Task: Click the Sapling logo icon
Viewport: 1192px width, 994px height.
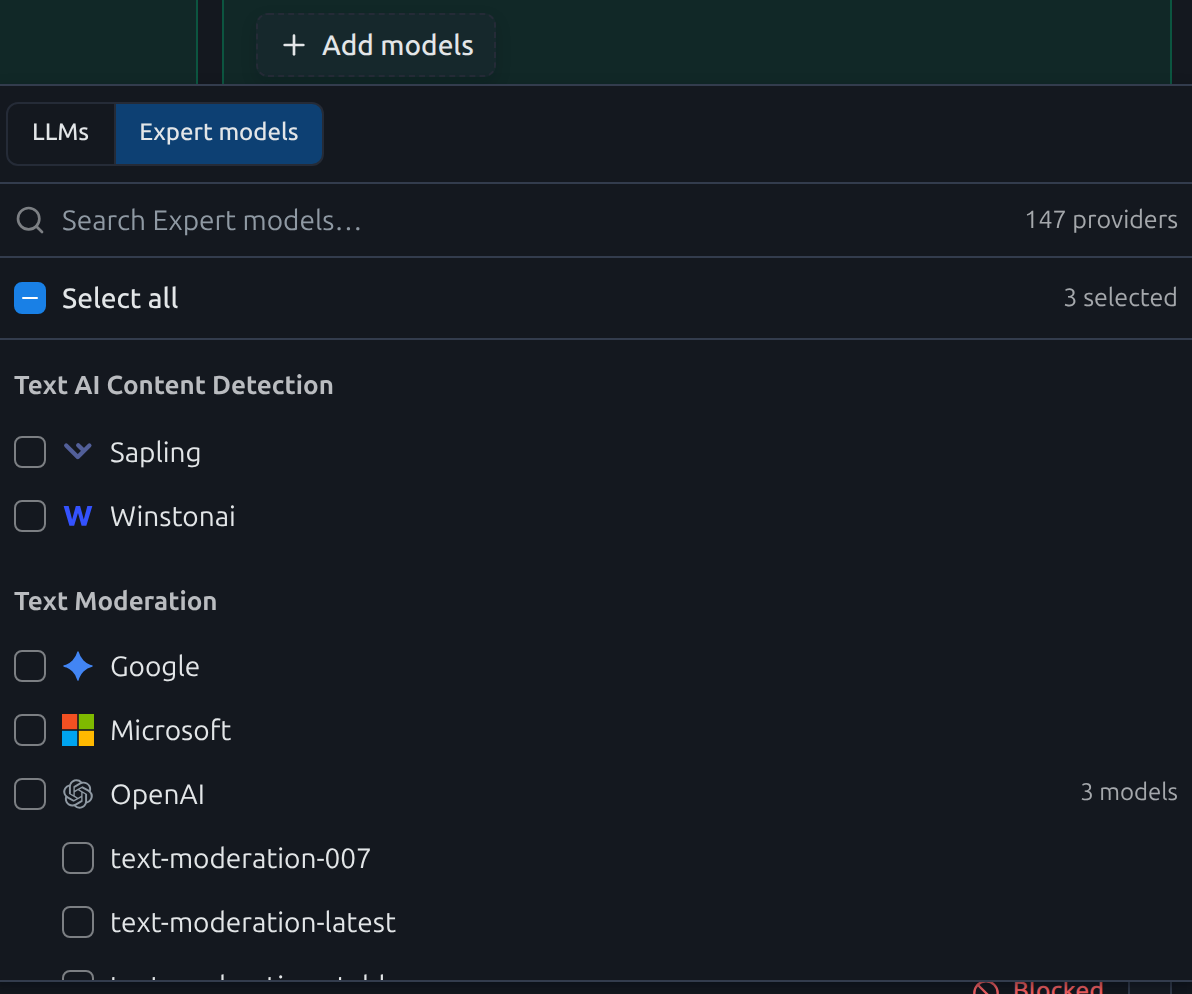Action: pyautogui.click(x=78, y=451)
